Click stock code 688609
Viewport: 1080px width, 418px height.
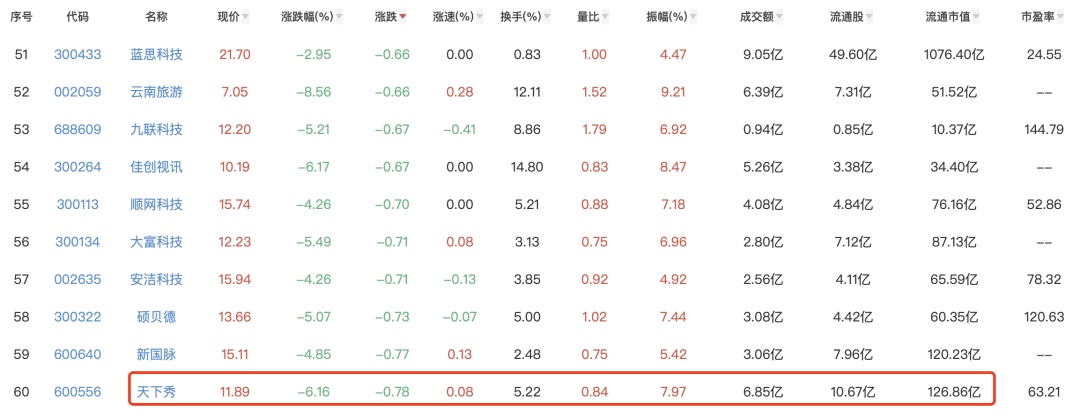click(x=77, y=129)
